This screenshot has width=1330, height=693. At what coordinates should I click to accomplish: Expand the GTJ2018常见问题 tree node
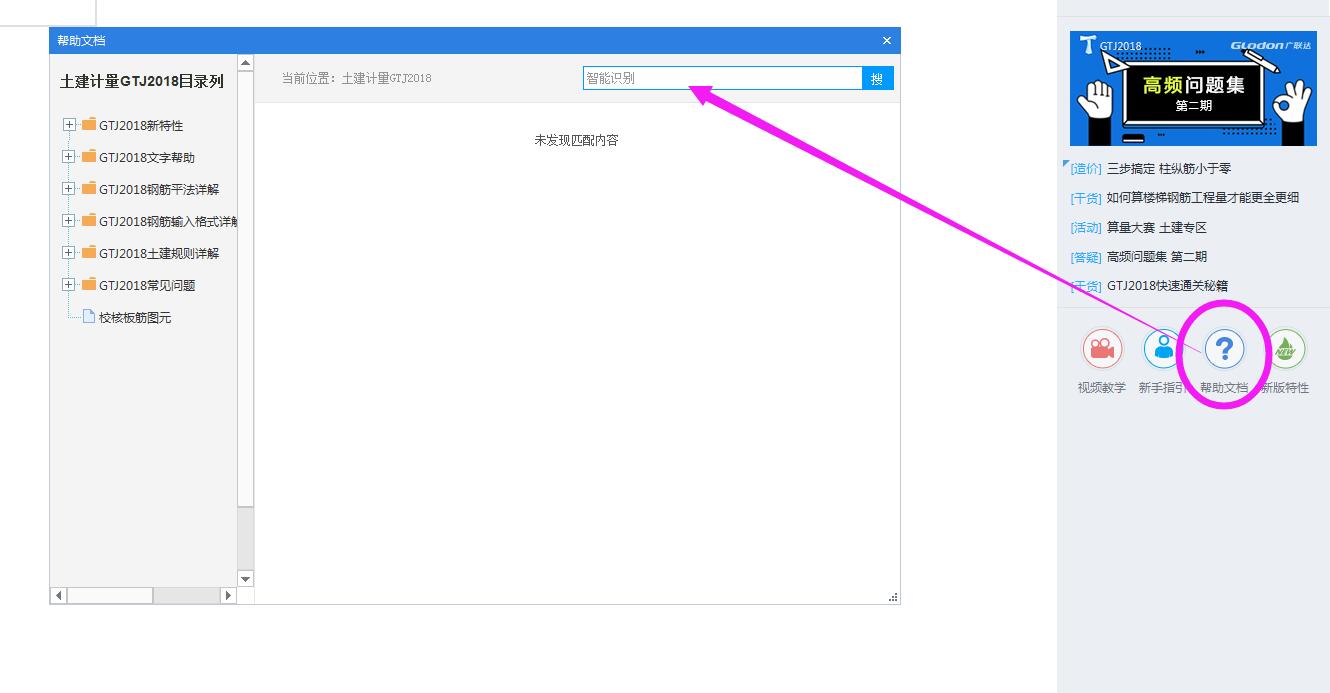(69, 285)
